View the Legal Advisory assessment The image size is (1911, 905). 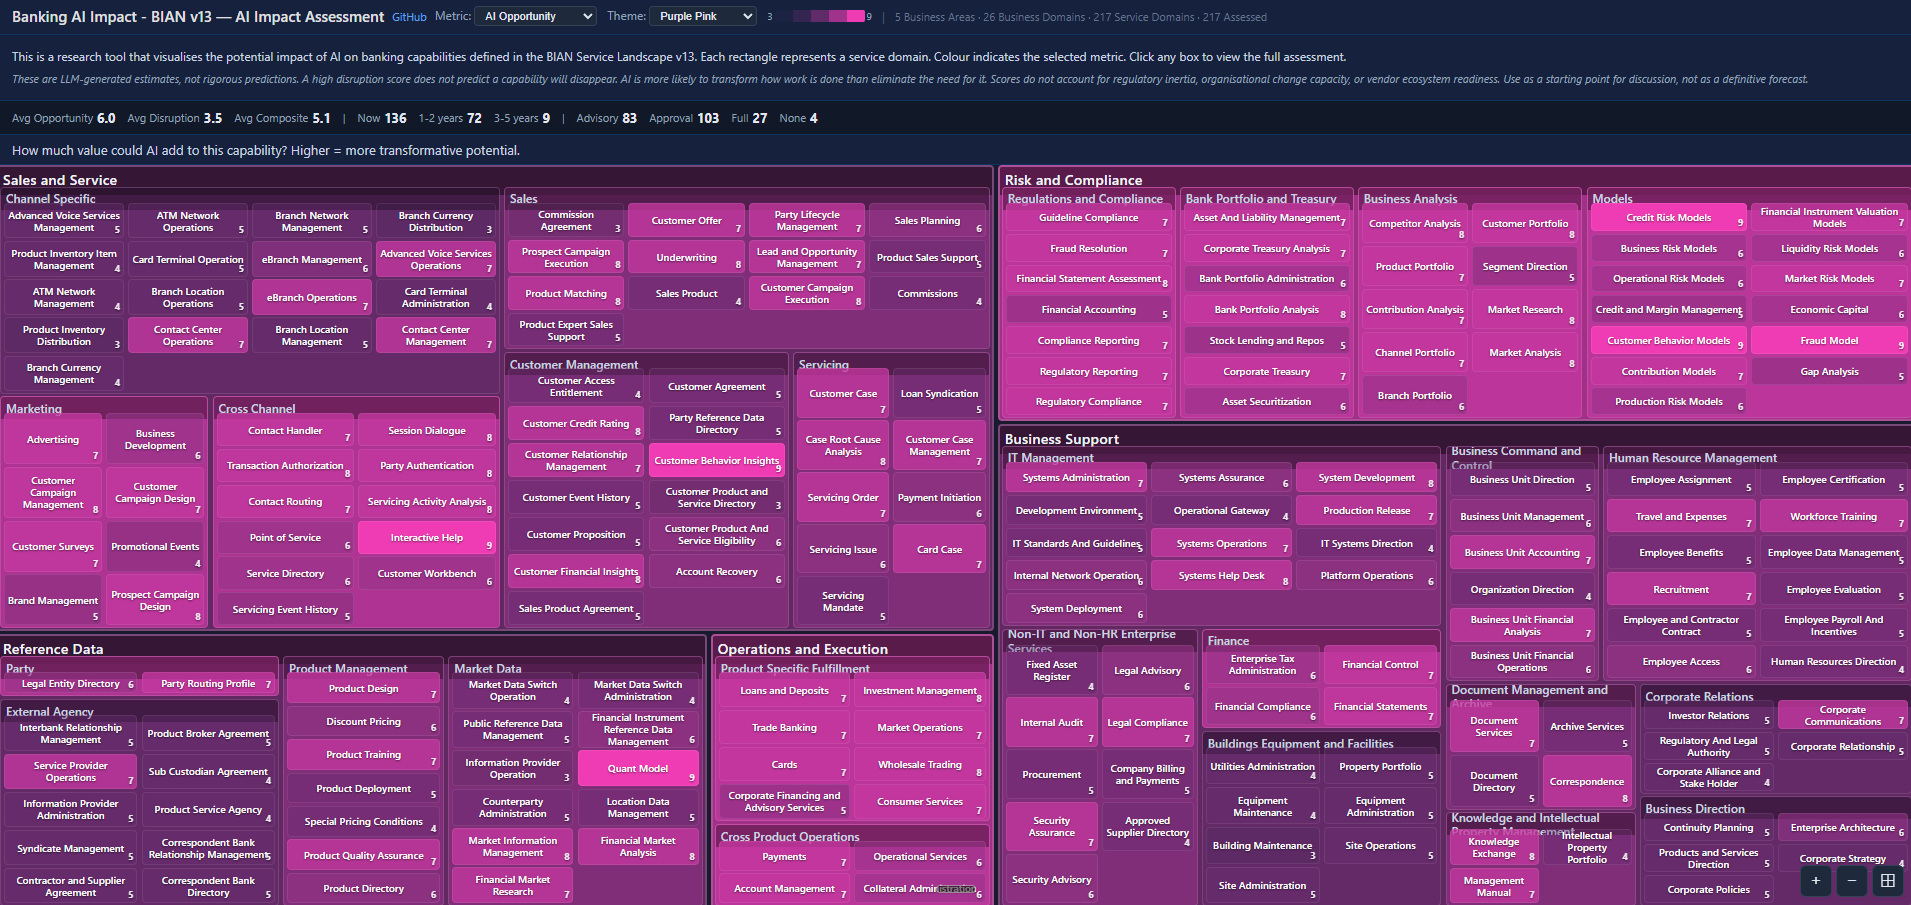[x=1147, y=671]
